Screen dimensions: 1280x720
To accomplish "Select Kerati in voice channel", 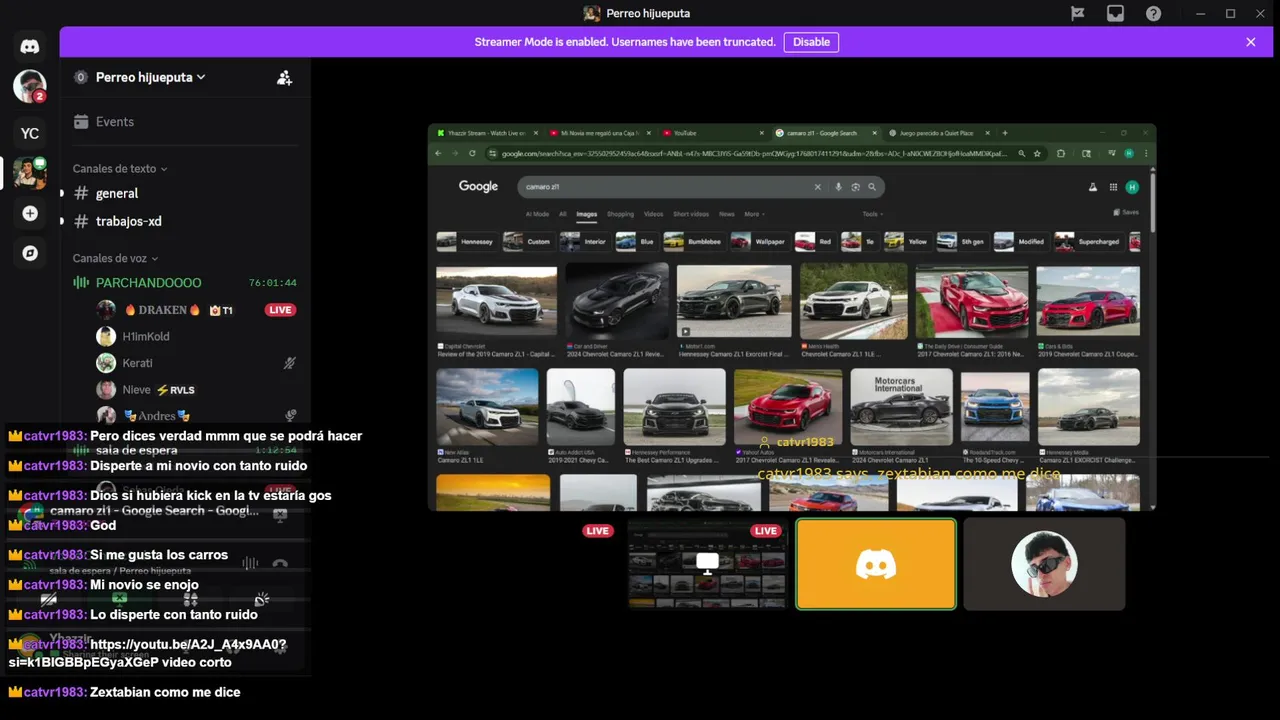I will 195,363.
